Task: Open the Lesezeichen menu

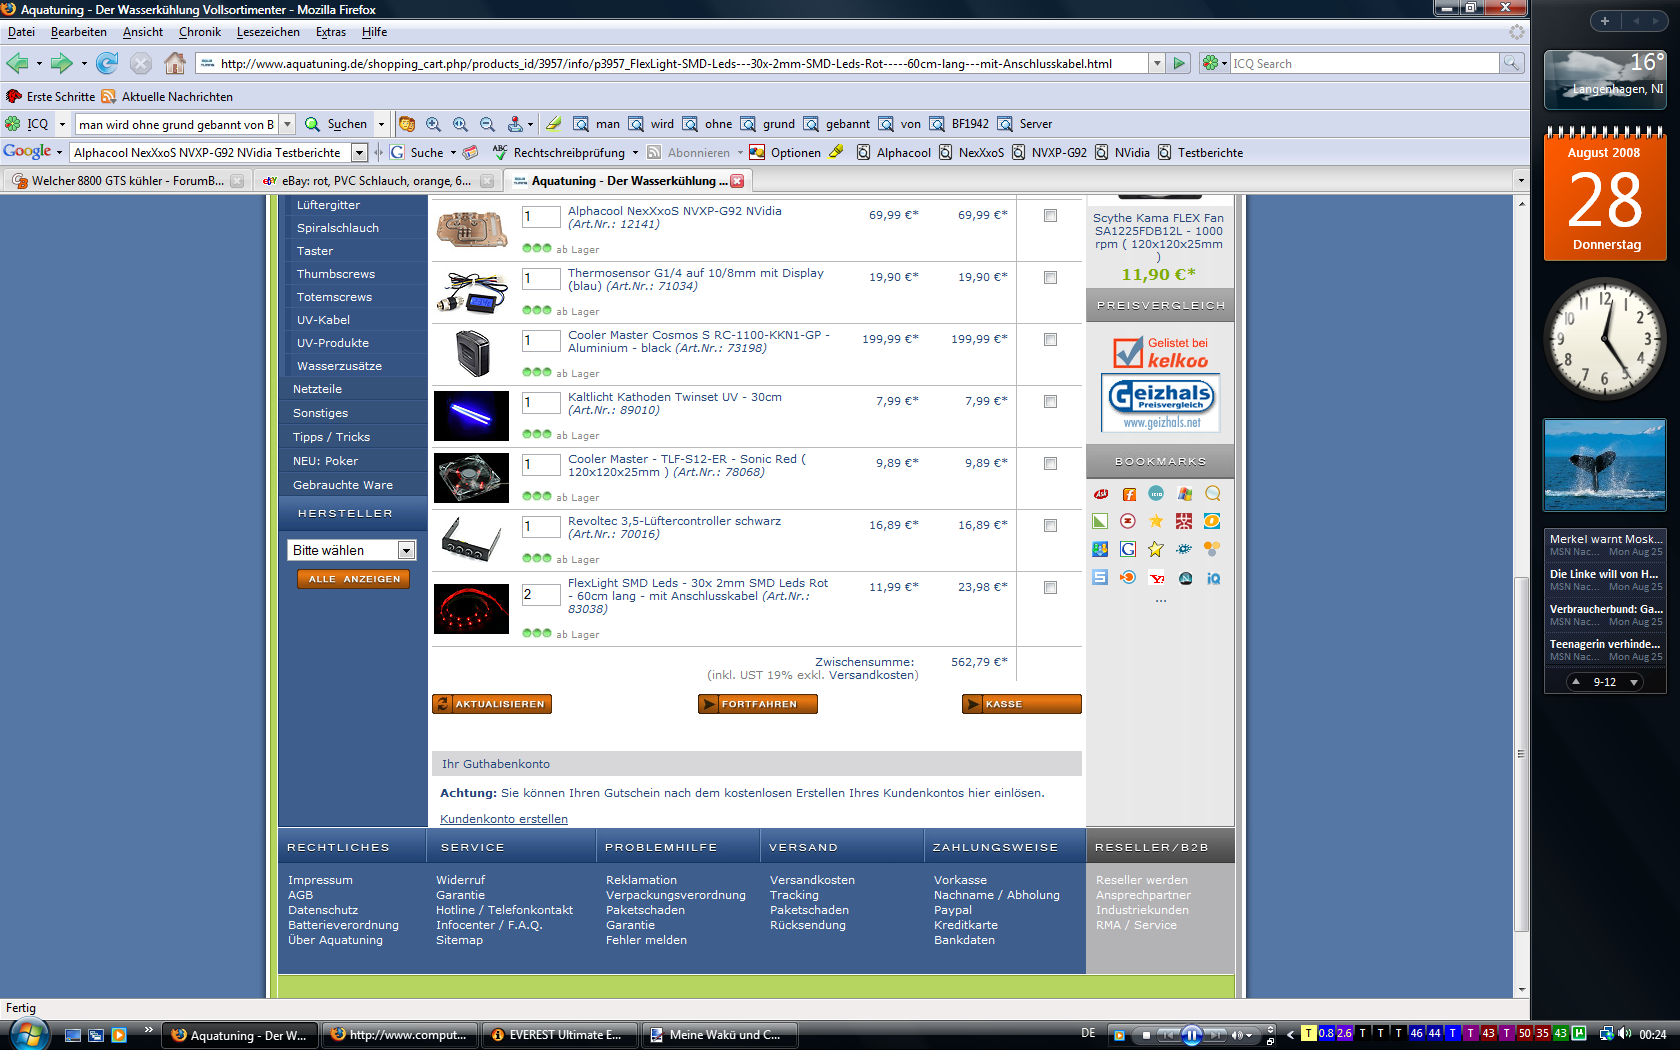Action: pos(268,32)
